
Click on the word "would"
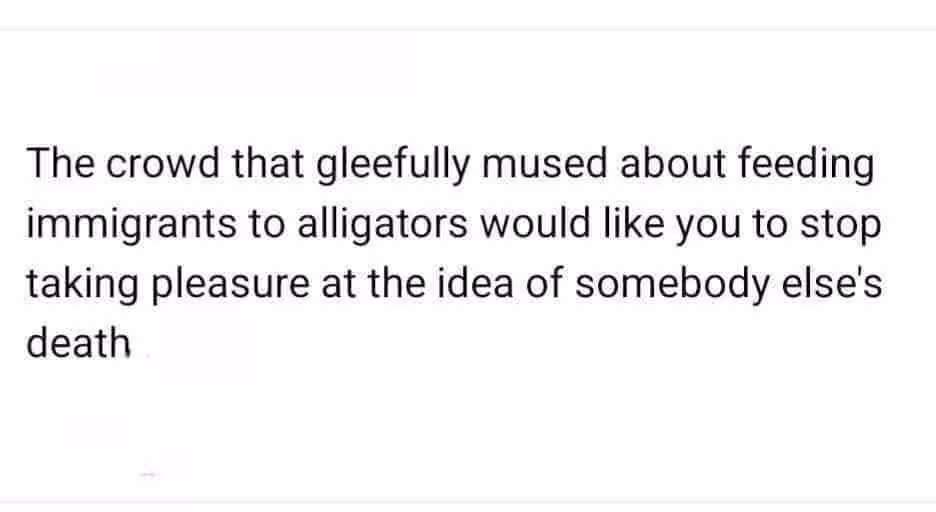pos(532,224)
